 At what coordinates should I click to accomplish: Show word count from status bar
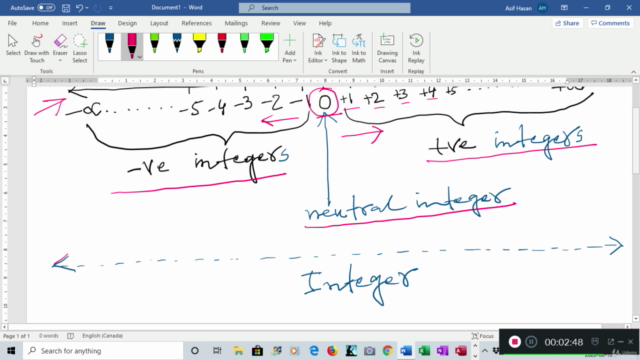[x=49, y=336]
